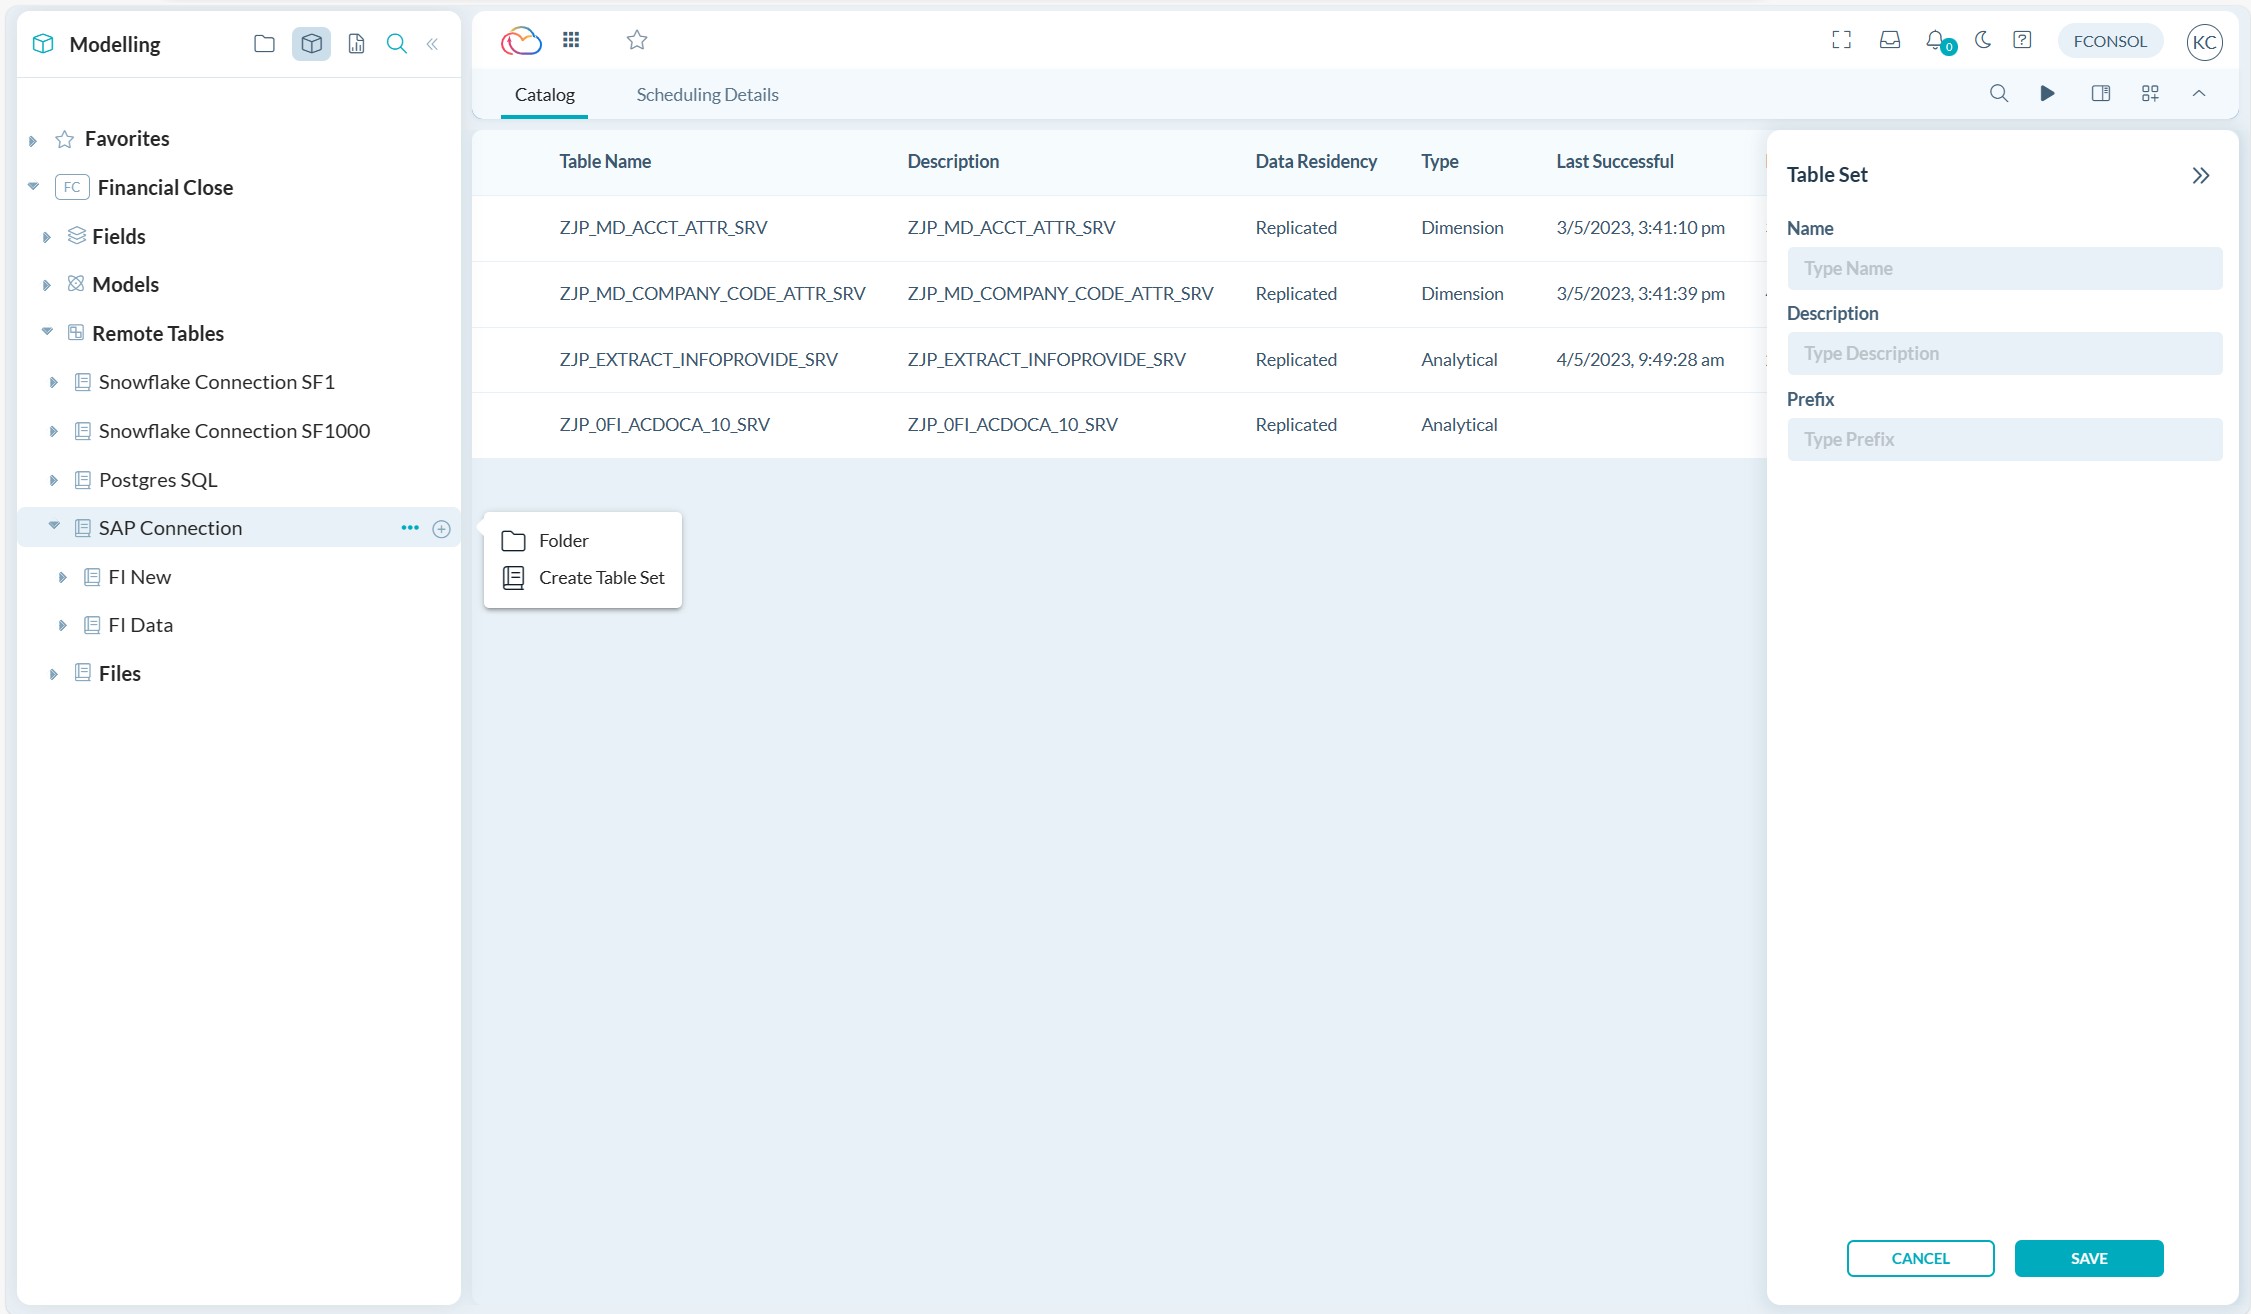
Task: Open the notifications bell icon
Action: pyautogui.click(x=1936, y=40)
